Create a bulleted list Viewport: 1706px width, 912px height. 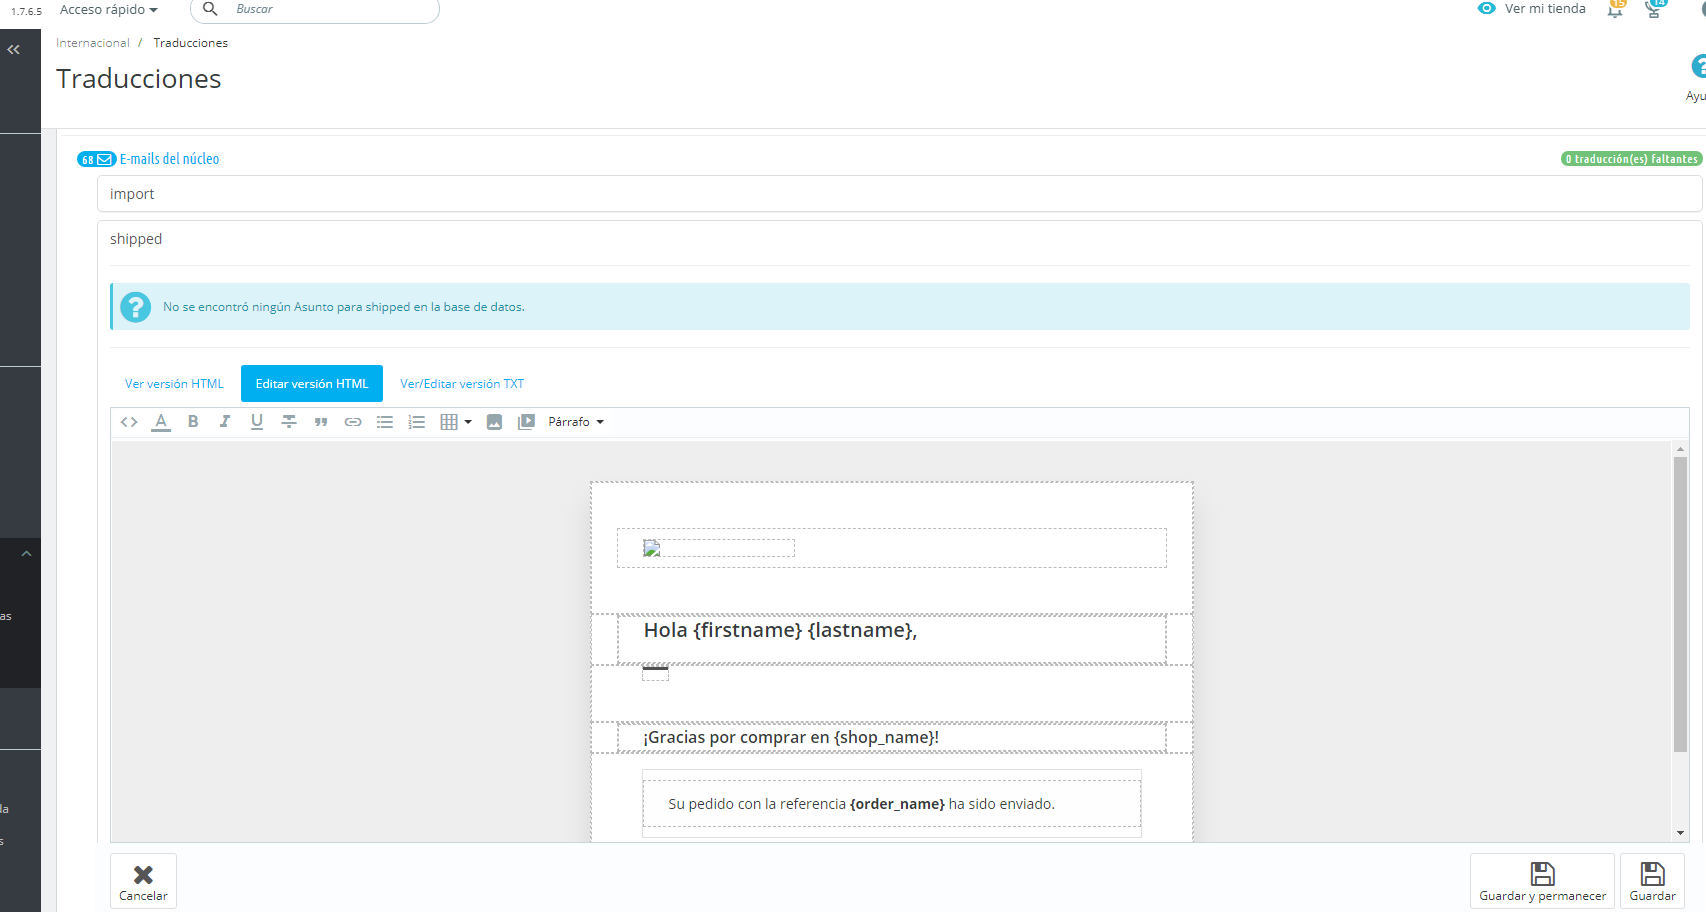coord(385,422)
